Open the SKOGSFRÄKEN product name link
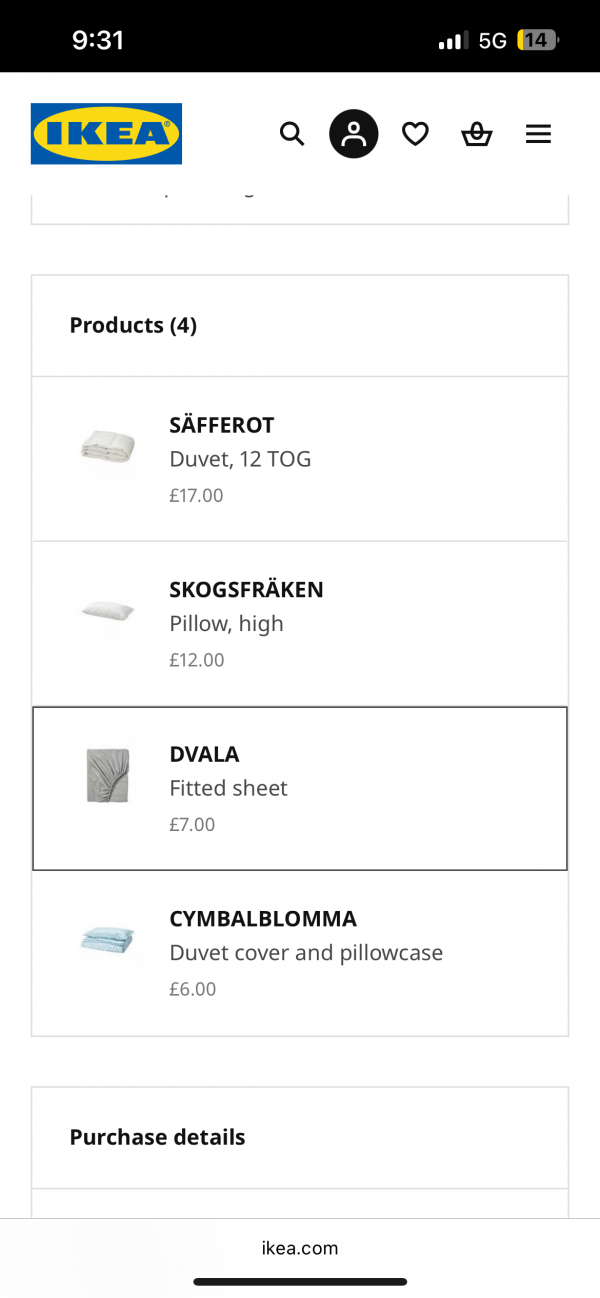This screenshot has width=600, height=1298. coord(246,590)
